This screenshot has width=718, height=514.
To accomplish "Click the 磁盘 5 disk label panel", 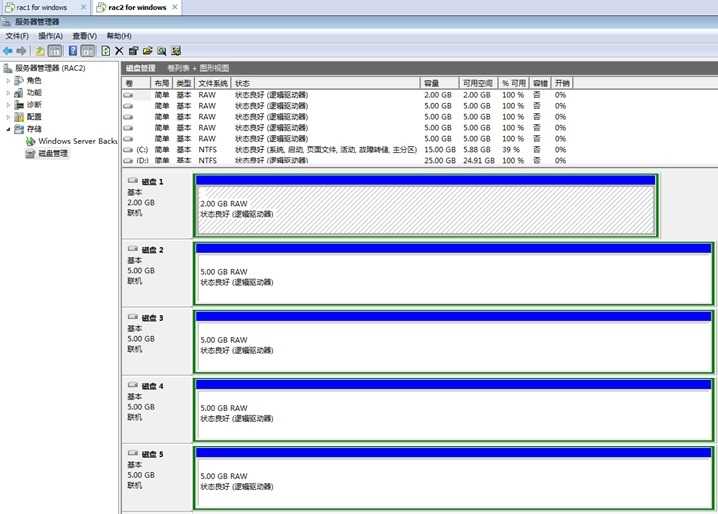I will (x=158, y=478).
